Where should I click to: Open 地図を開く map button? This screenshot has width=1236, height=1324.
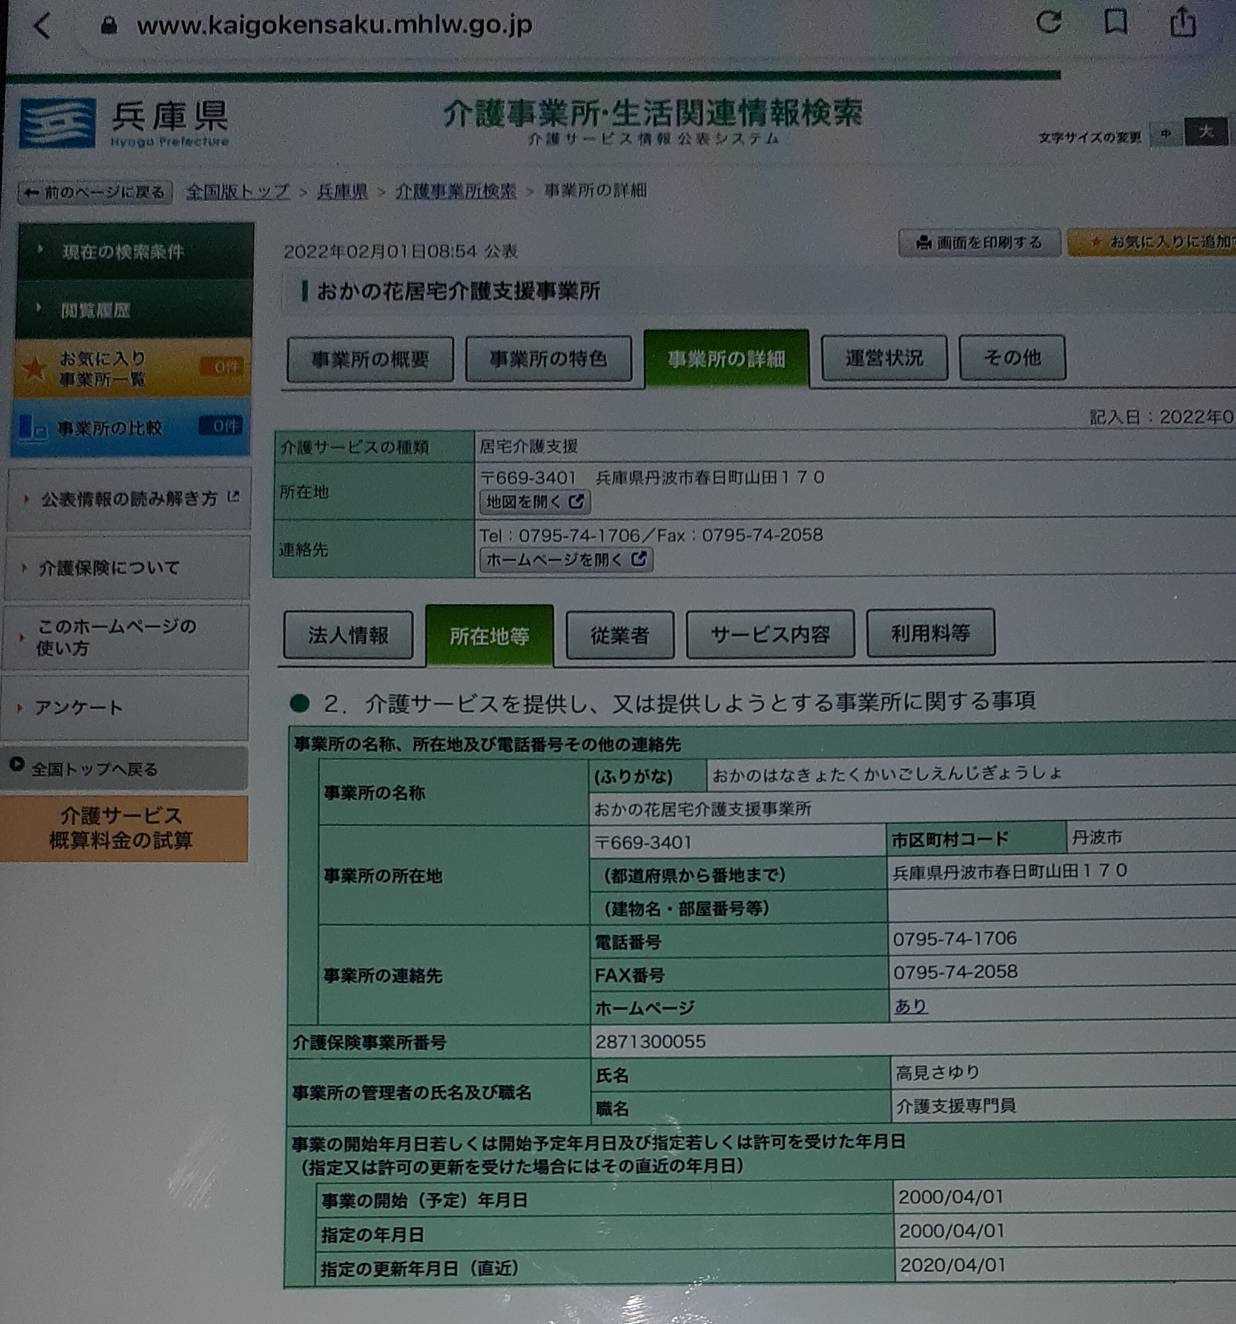[535, 502]
